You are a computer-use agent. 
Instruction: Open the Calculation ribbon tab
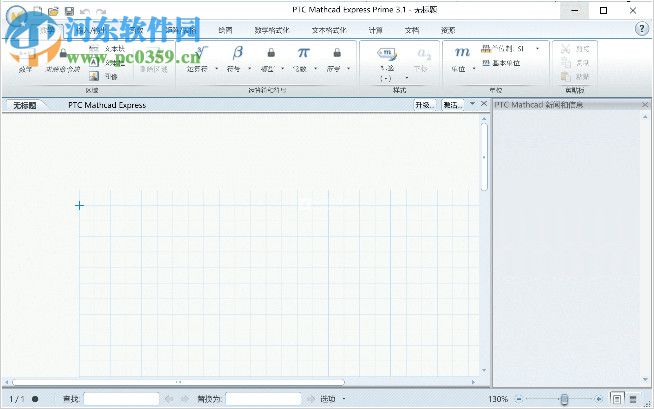[x=375, y=30]
